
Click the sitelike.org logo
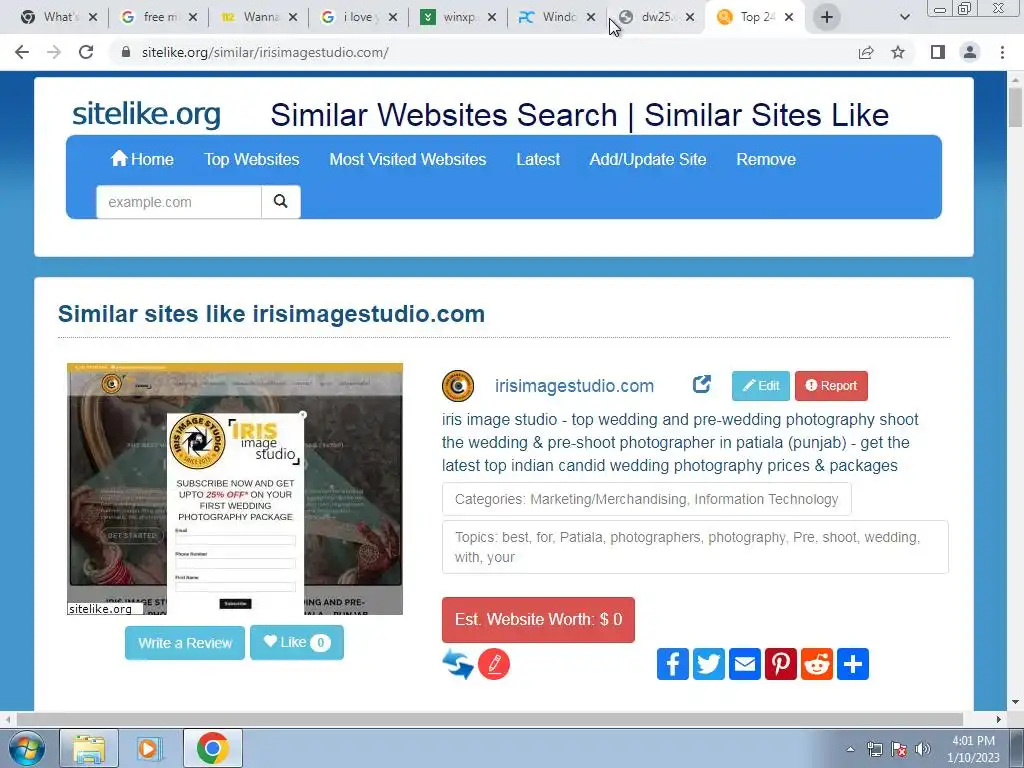point(146,114)
